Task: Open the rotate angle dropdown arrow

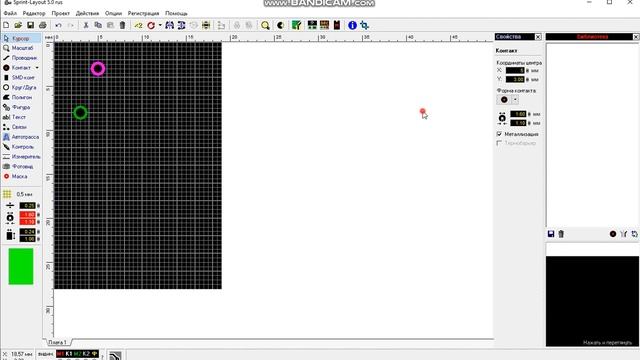Action: coord(160,25)
